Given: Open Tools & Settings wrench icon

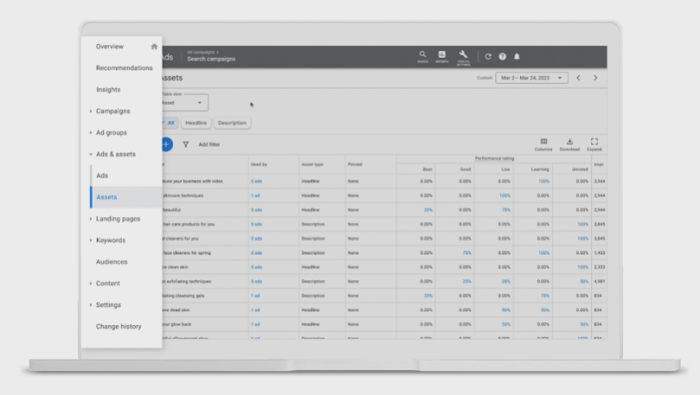Looking at the screenshot, I should coord(463,57).
